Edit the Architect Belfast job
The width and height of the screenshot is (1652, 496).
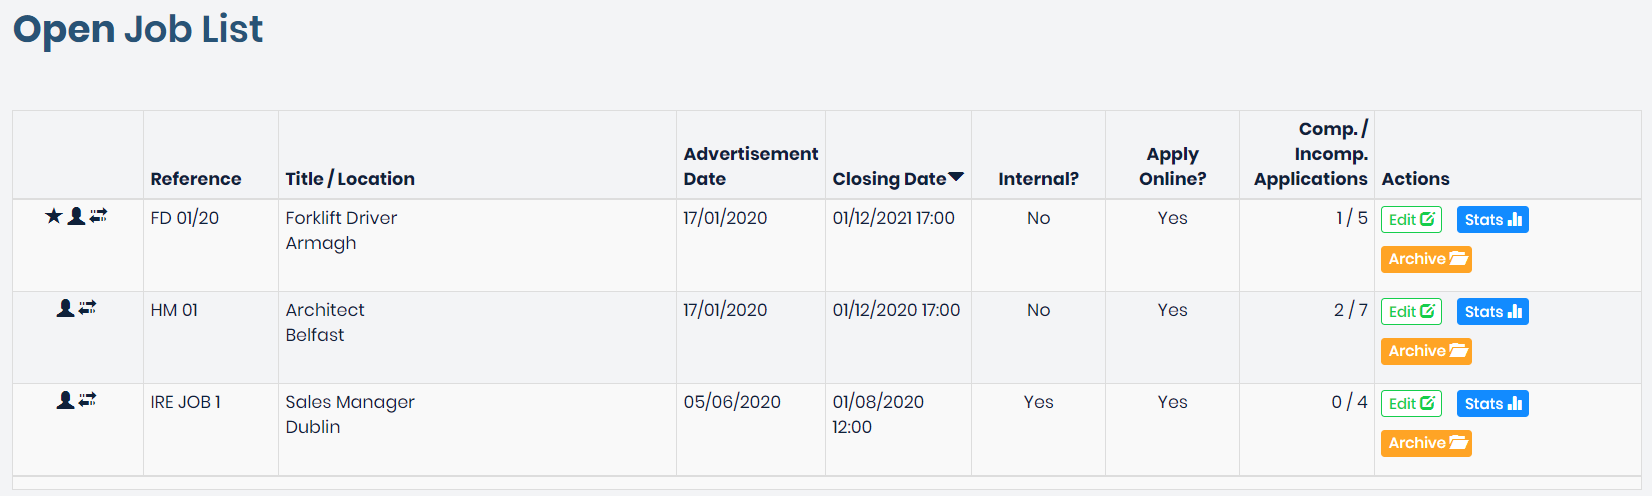pos(1411,312)
